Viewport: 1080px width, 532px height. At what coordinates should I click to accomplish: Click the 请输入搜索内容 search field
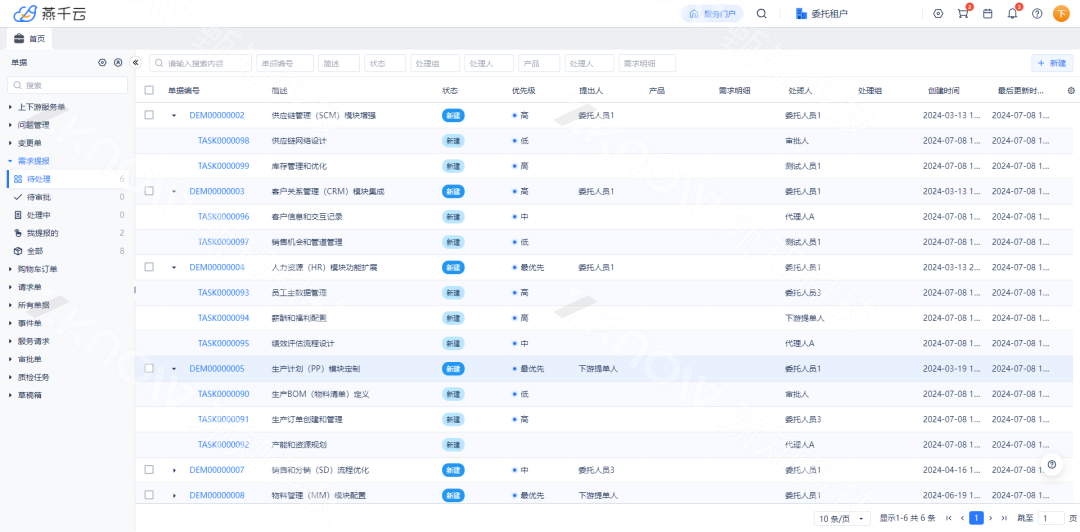click(x=200, y=63)
